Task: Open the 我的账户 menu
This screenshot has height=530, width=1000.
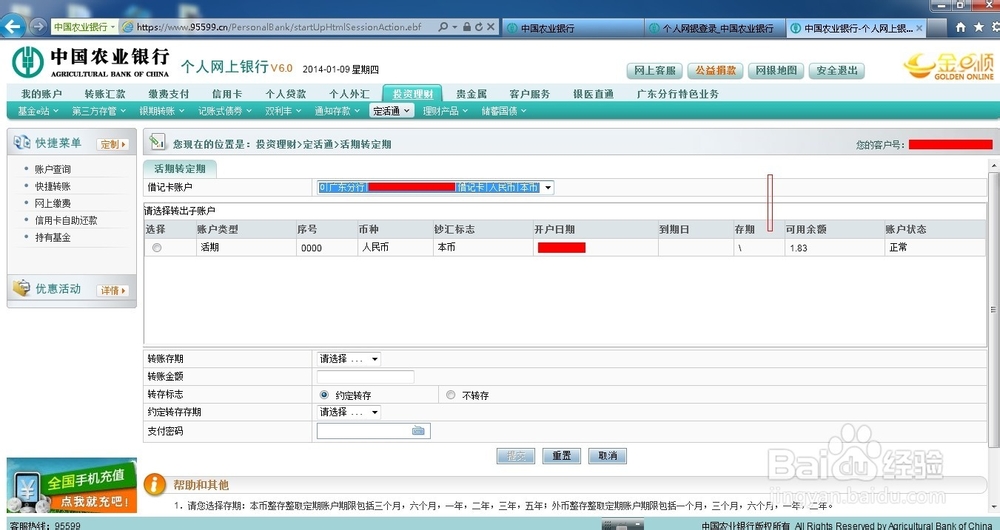Action: (x=41, y=94)
